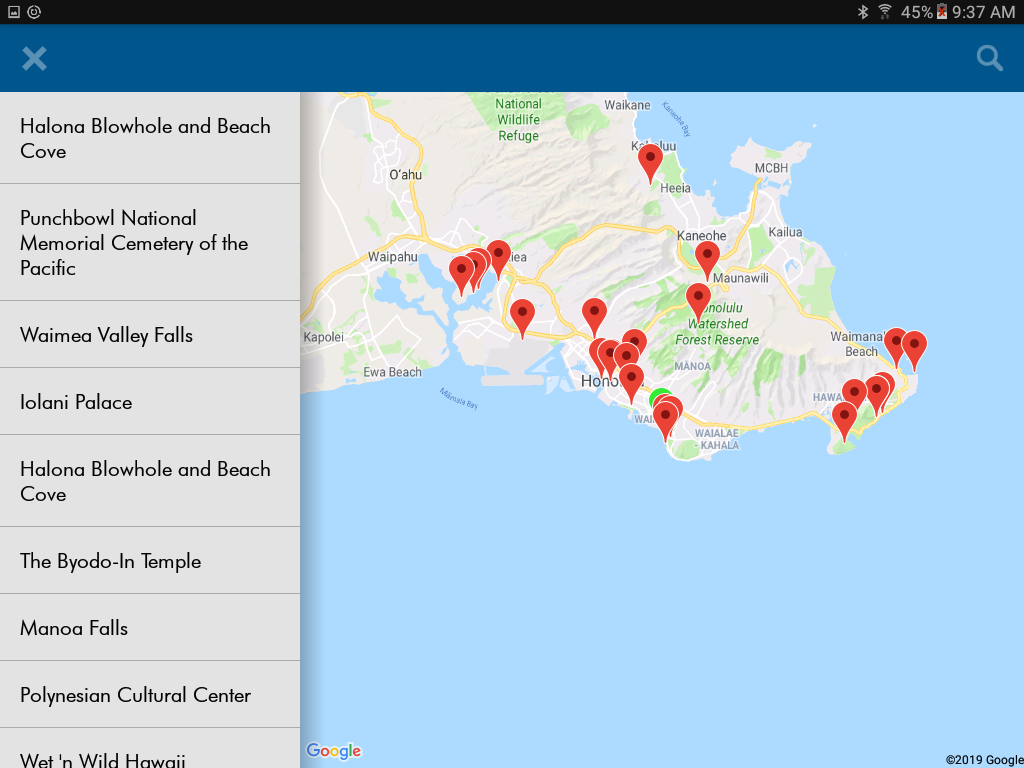Select the Halona Blowhole entry above Punchbowl
Image resolution: width=1024 pixels, height=768 pixels.
[x=150, y=138]
